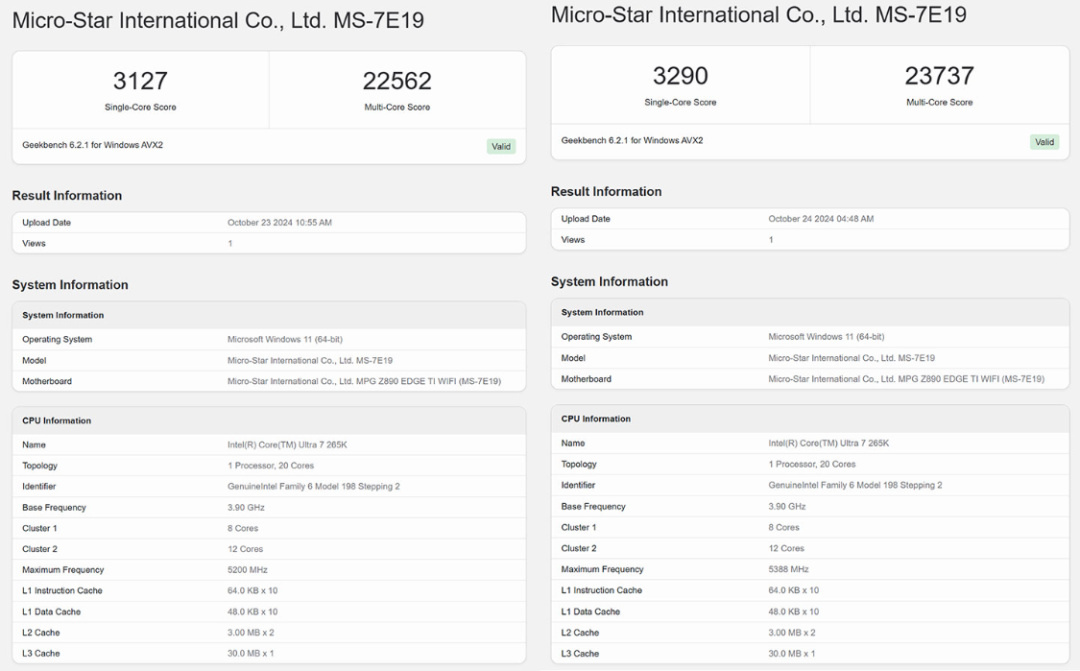The width and height of the screenshot is (1080, 671).
Task: Click the Valid badge beside the 3127 result
Action: pyautogui.click(x=501, y=146)
